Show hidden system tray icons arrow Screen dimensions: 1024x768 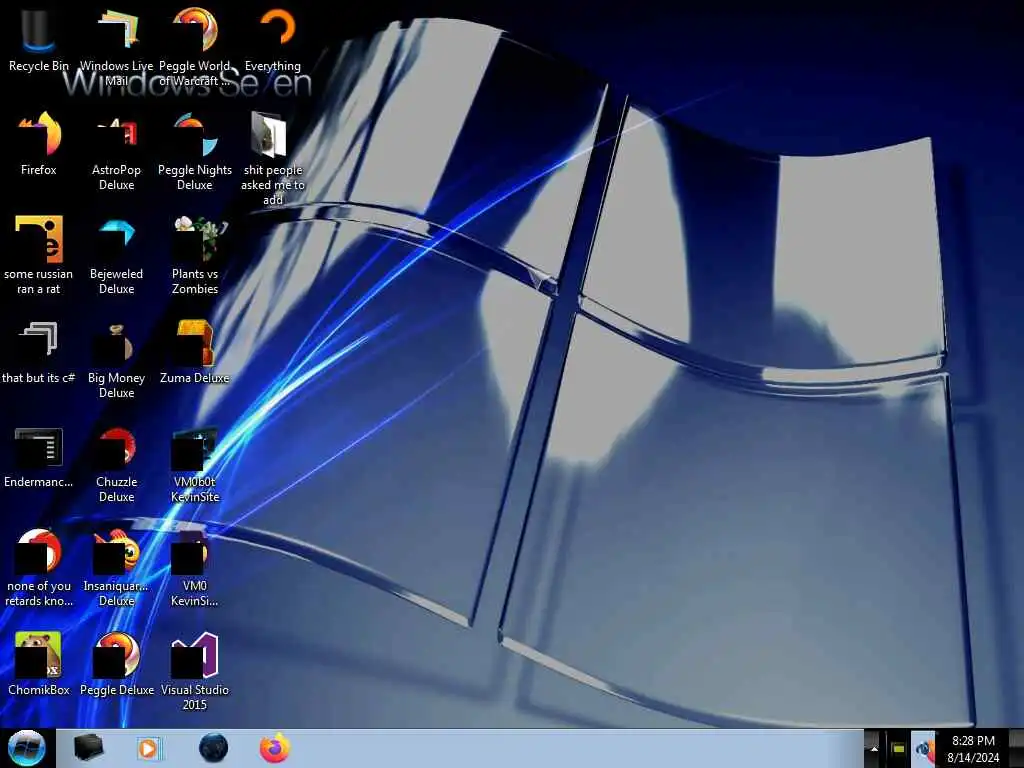click(872, 749)
